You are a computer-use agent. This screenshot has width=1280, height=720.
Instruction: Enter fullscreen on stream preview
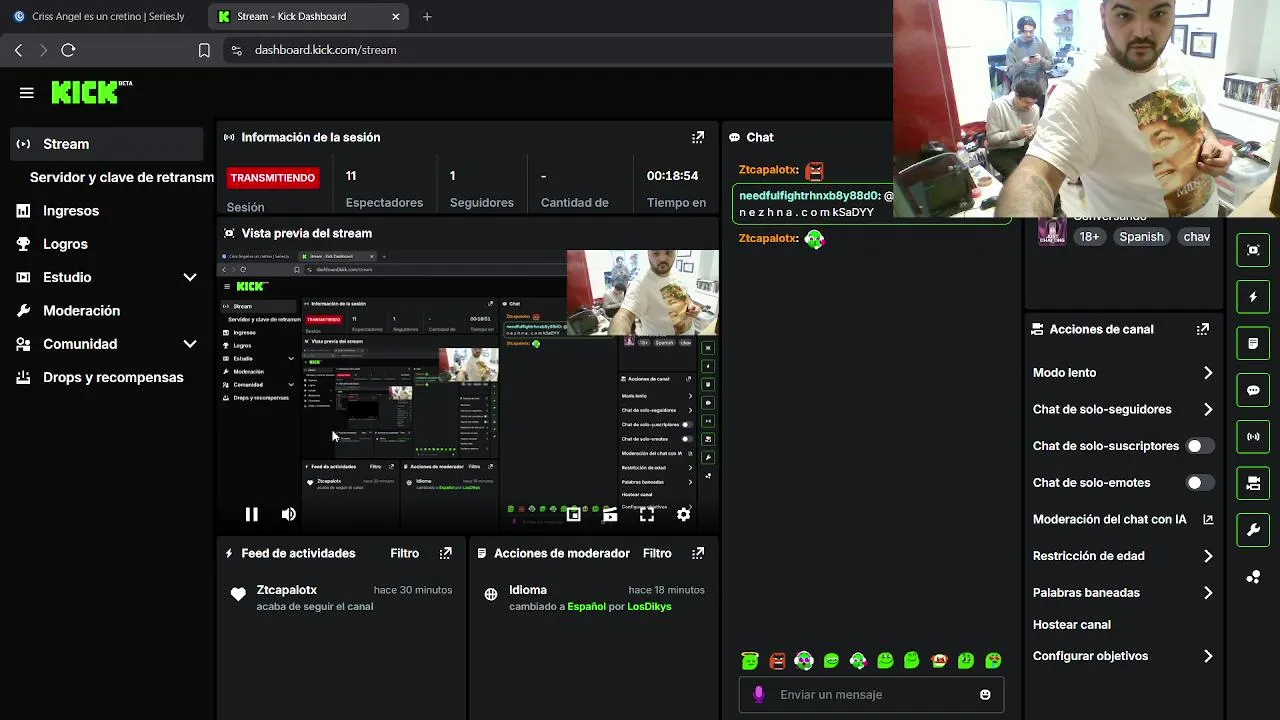pos(647,515)
